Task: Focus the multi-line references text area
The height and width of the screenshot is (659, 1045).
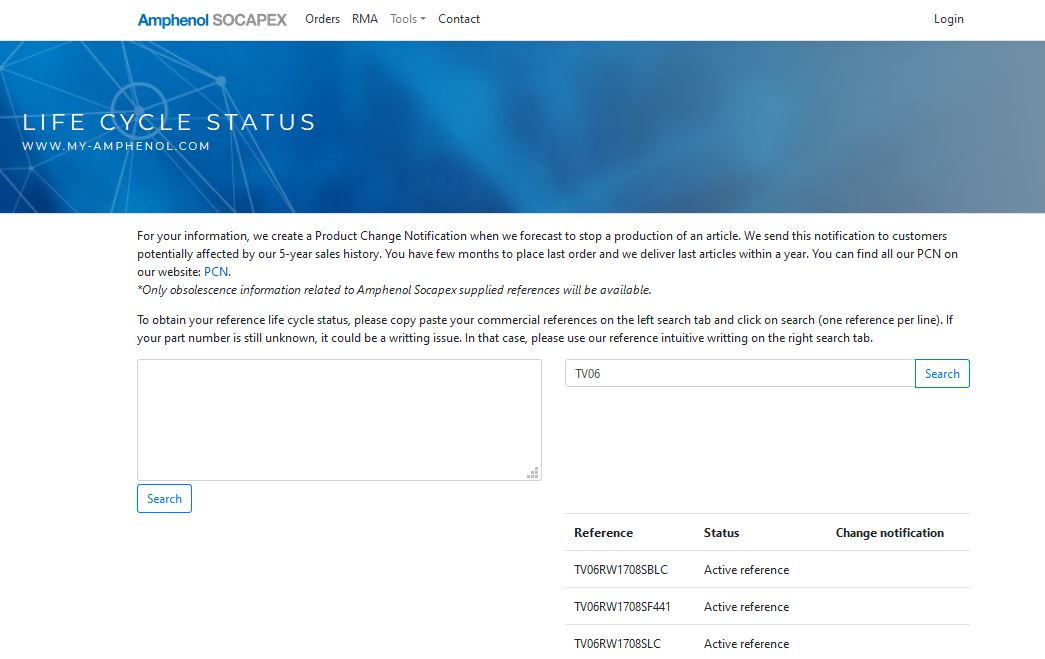Action: (x=339, y=420)
